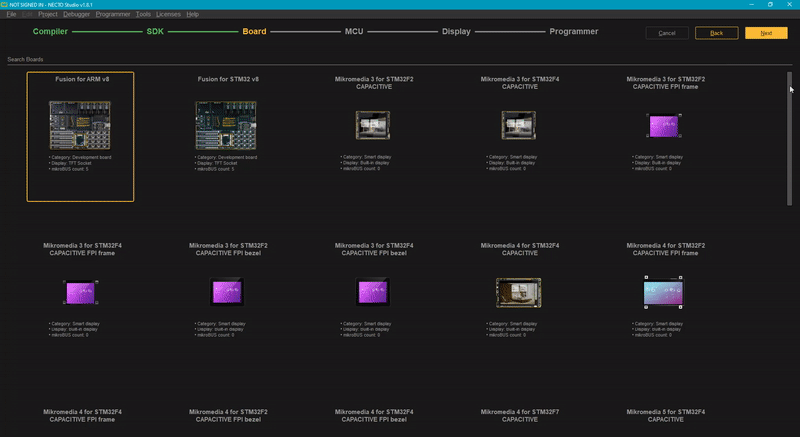Click Mikromedia 3 for STM32F4 CAPACITIVE title
This screenshot has height=437, width=800.
point(520,83)
